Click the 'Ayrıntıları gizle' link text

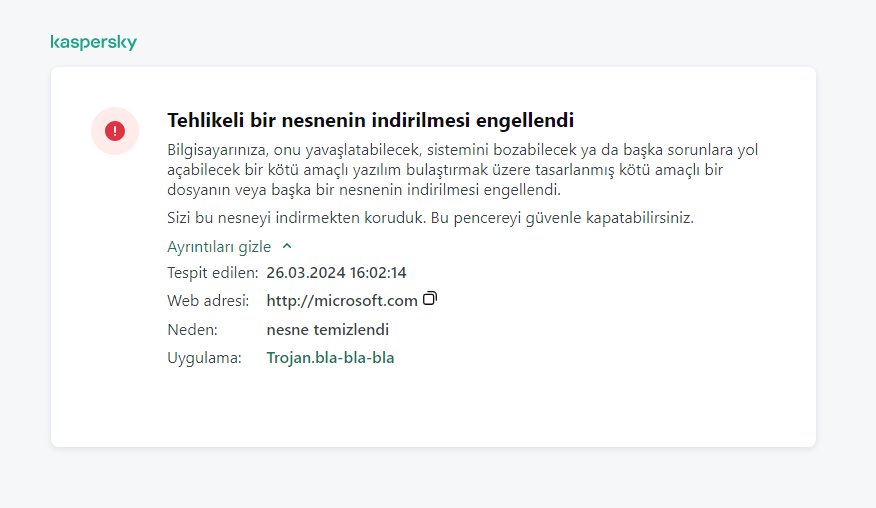click(x=219, y=246)
